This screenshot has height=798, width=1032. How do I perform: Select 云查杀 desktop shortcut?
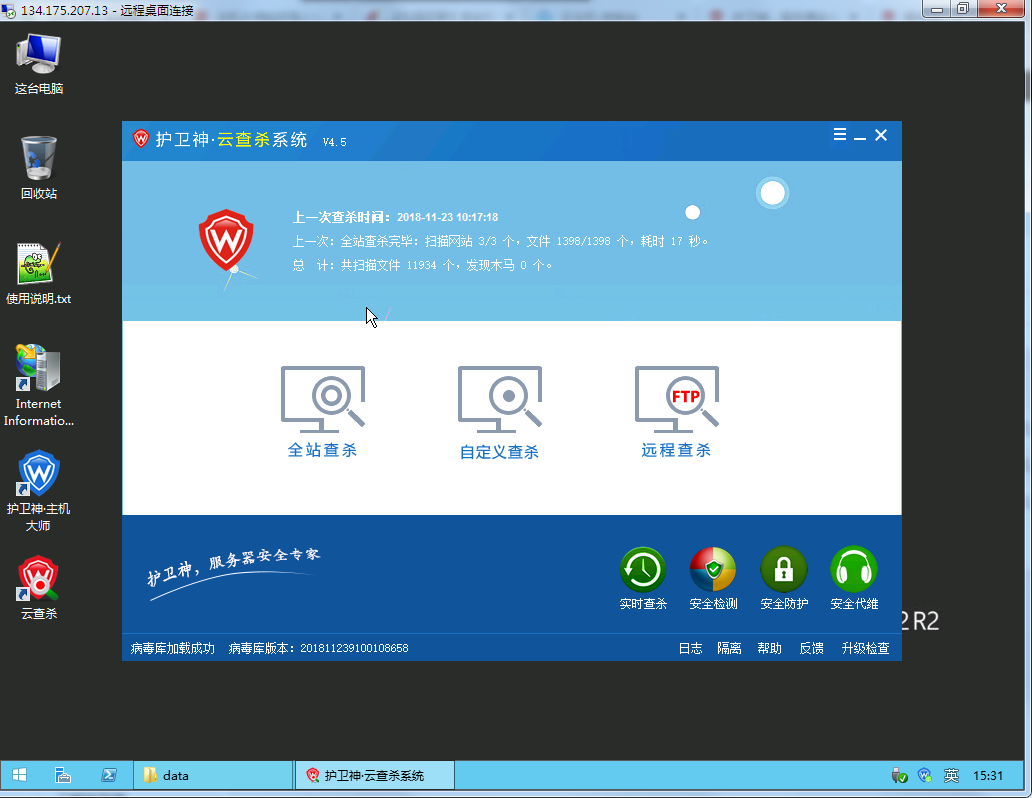[39, 587]
